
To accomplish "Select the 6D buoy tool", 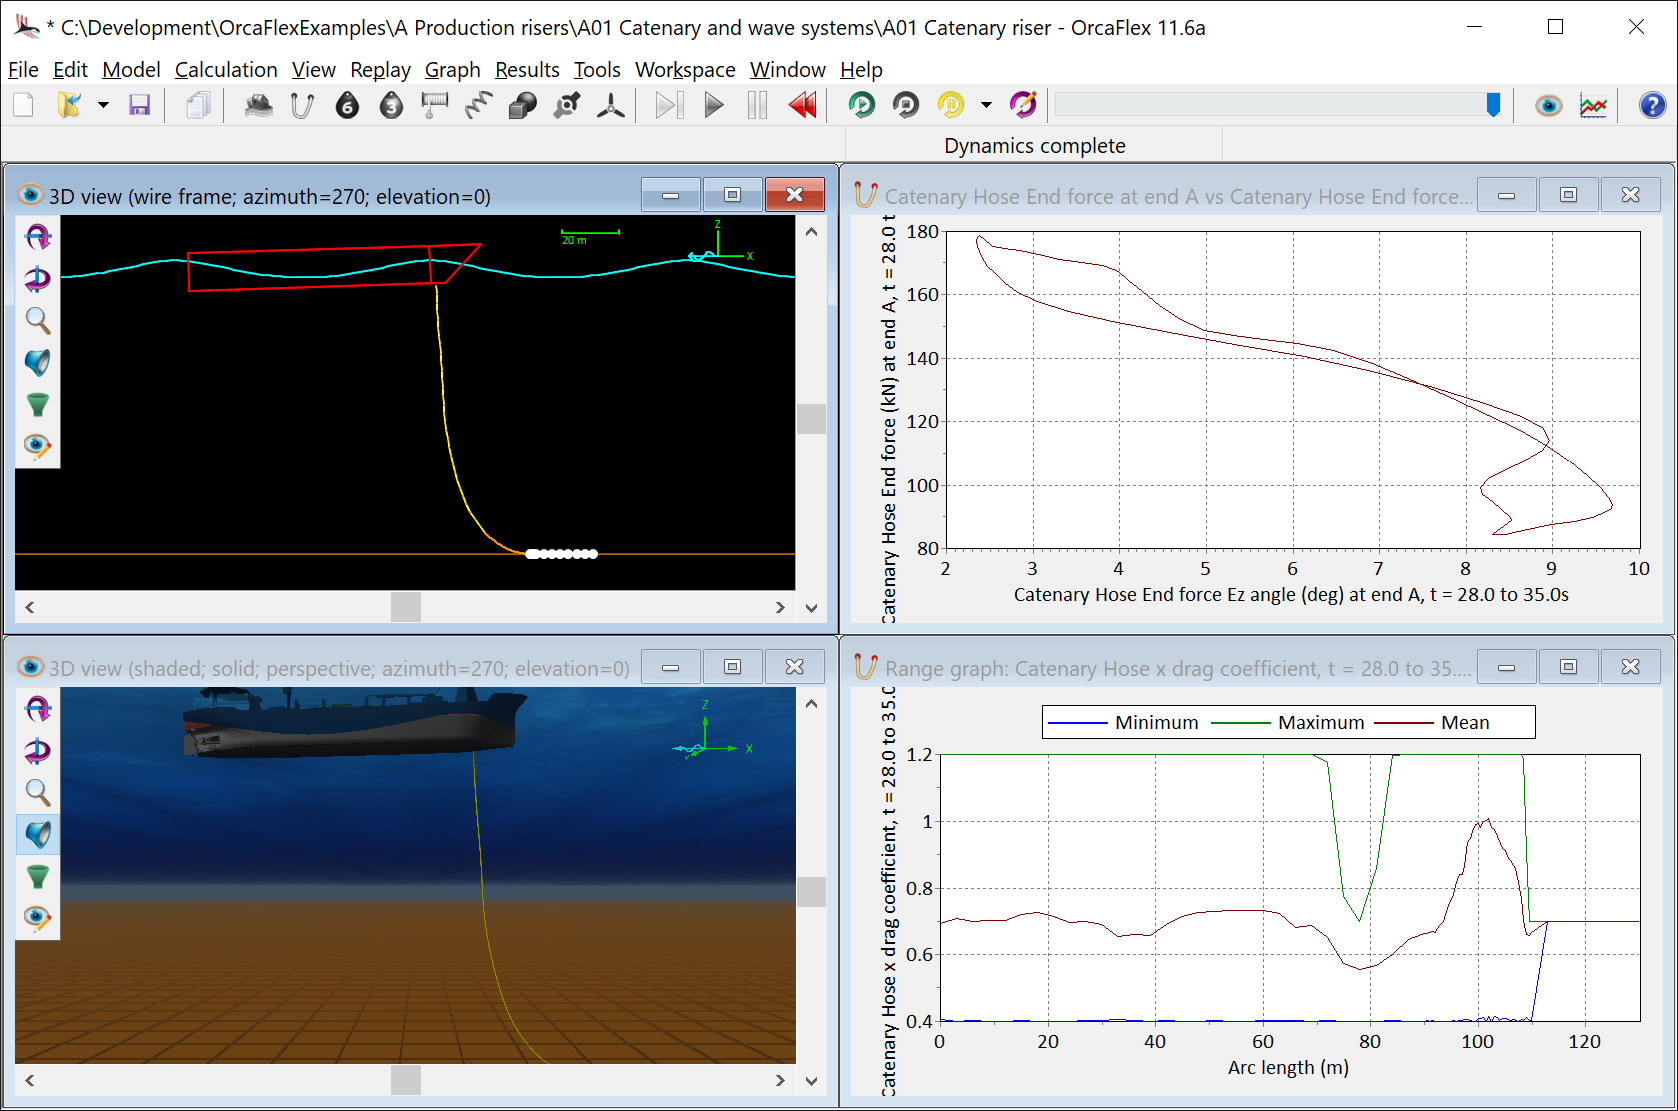I will coord(347,105).
